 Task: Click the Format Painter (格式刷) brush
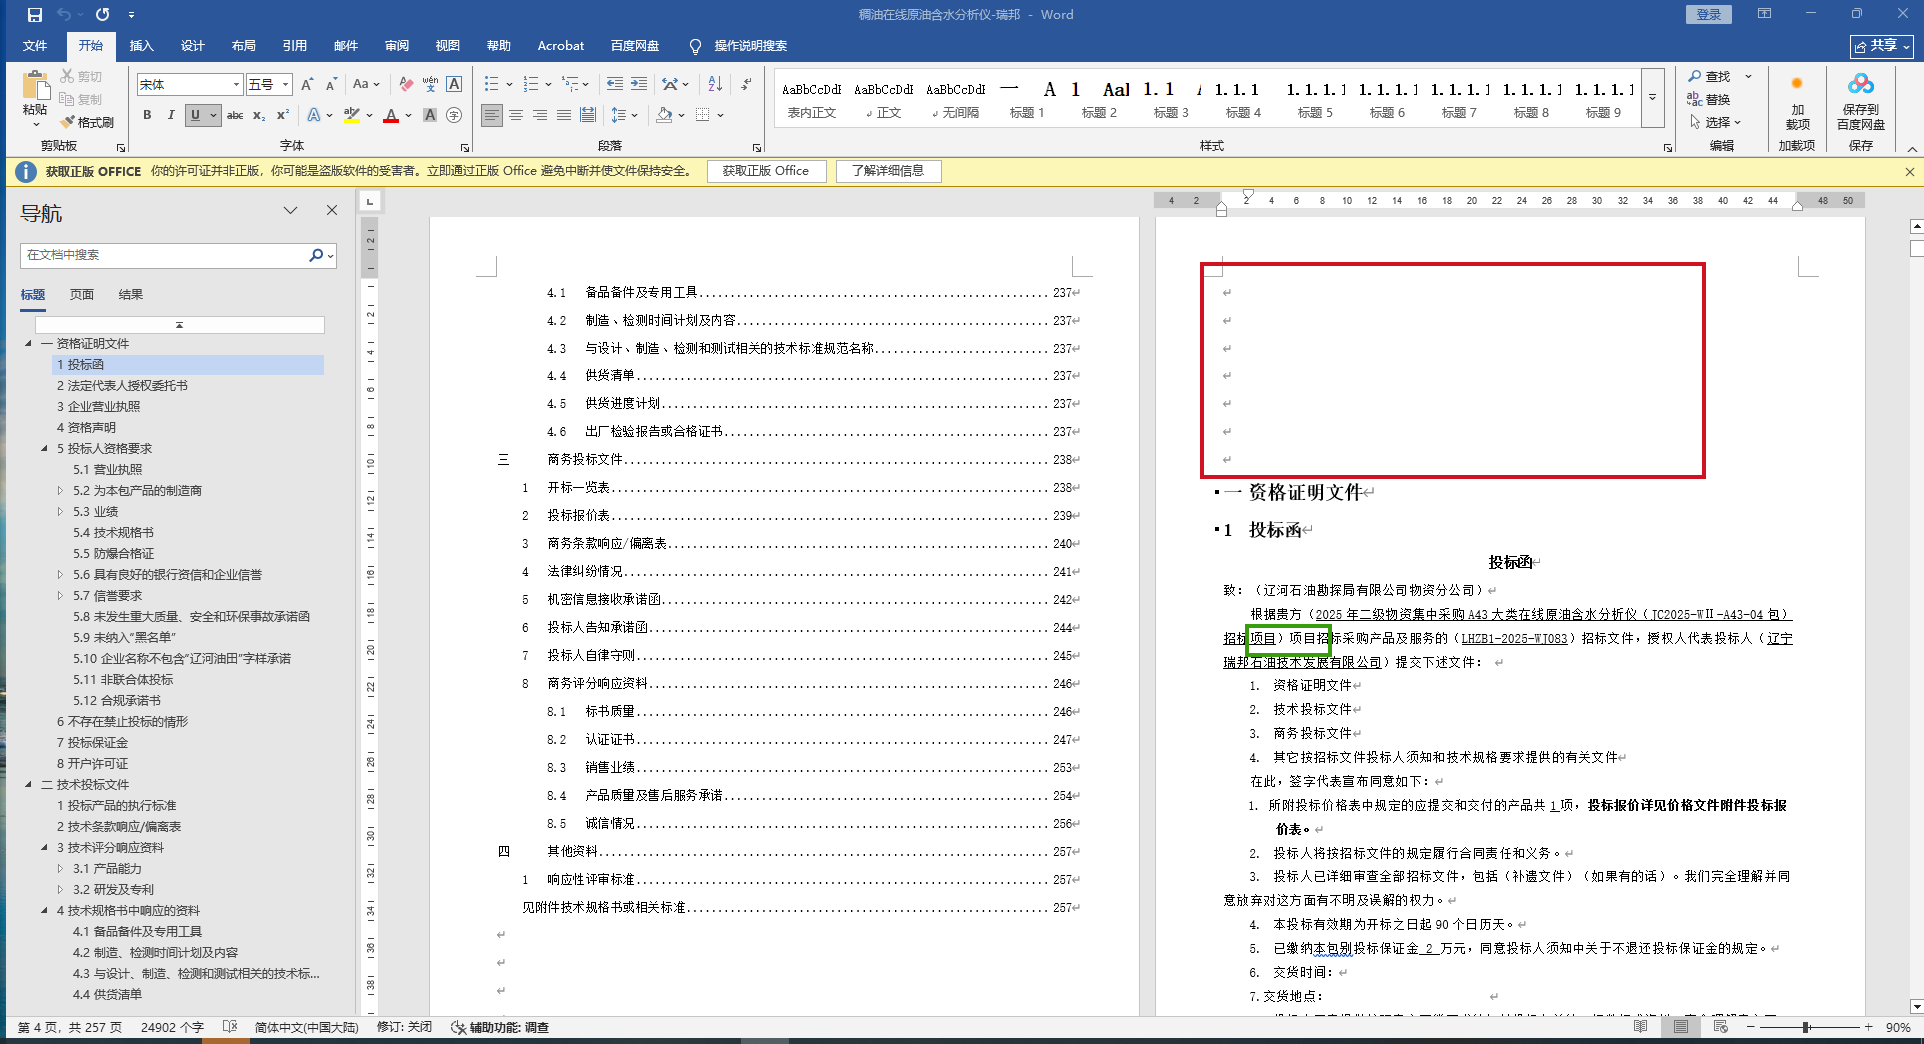coord(87,122)
